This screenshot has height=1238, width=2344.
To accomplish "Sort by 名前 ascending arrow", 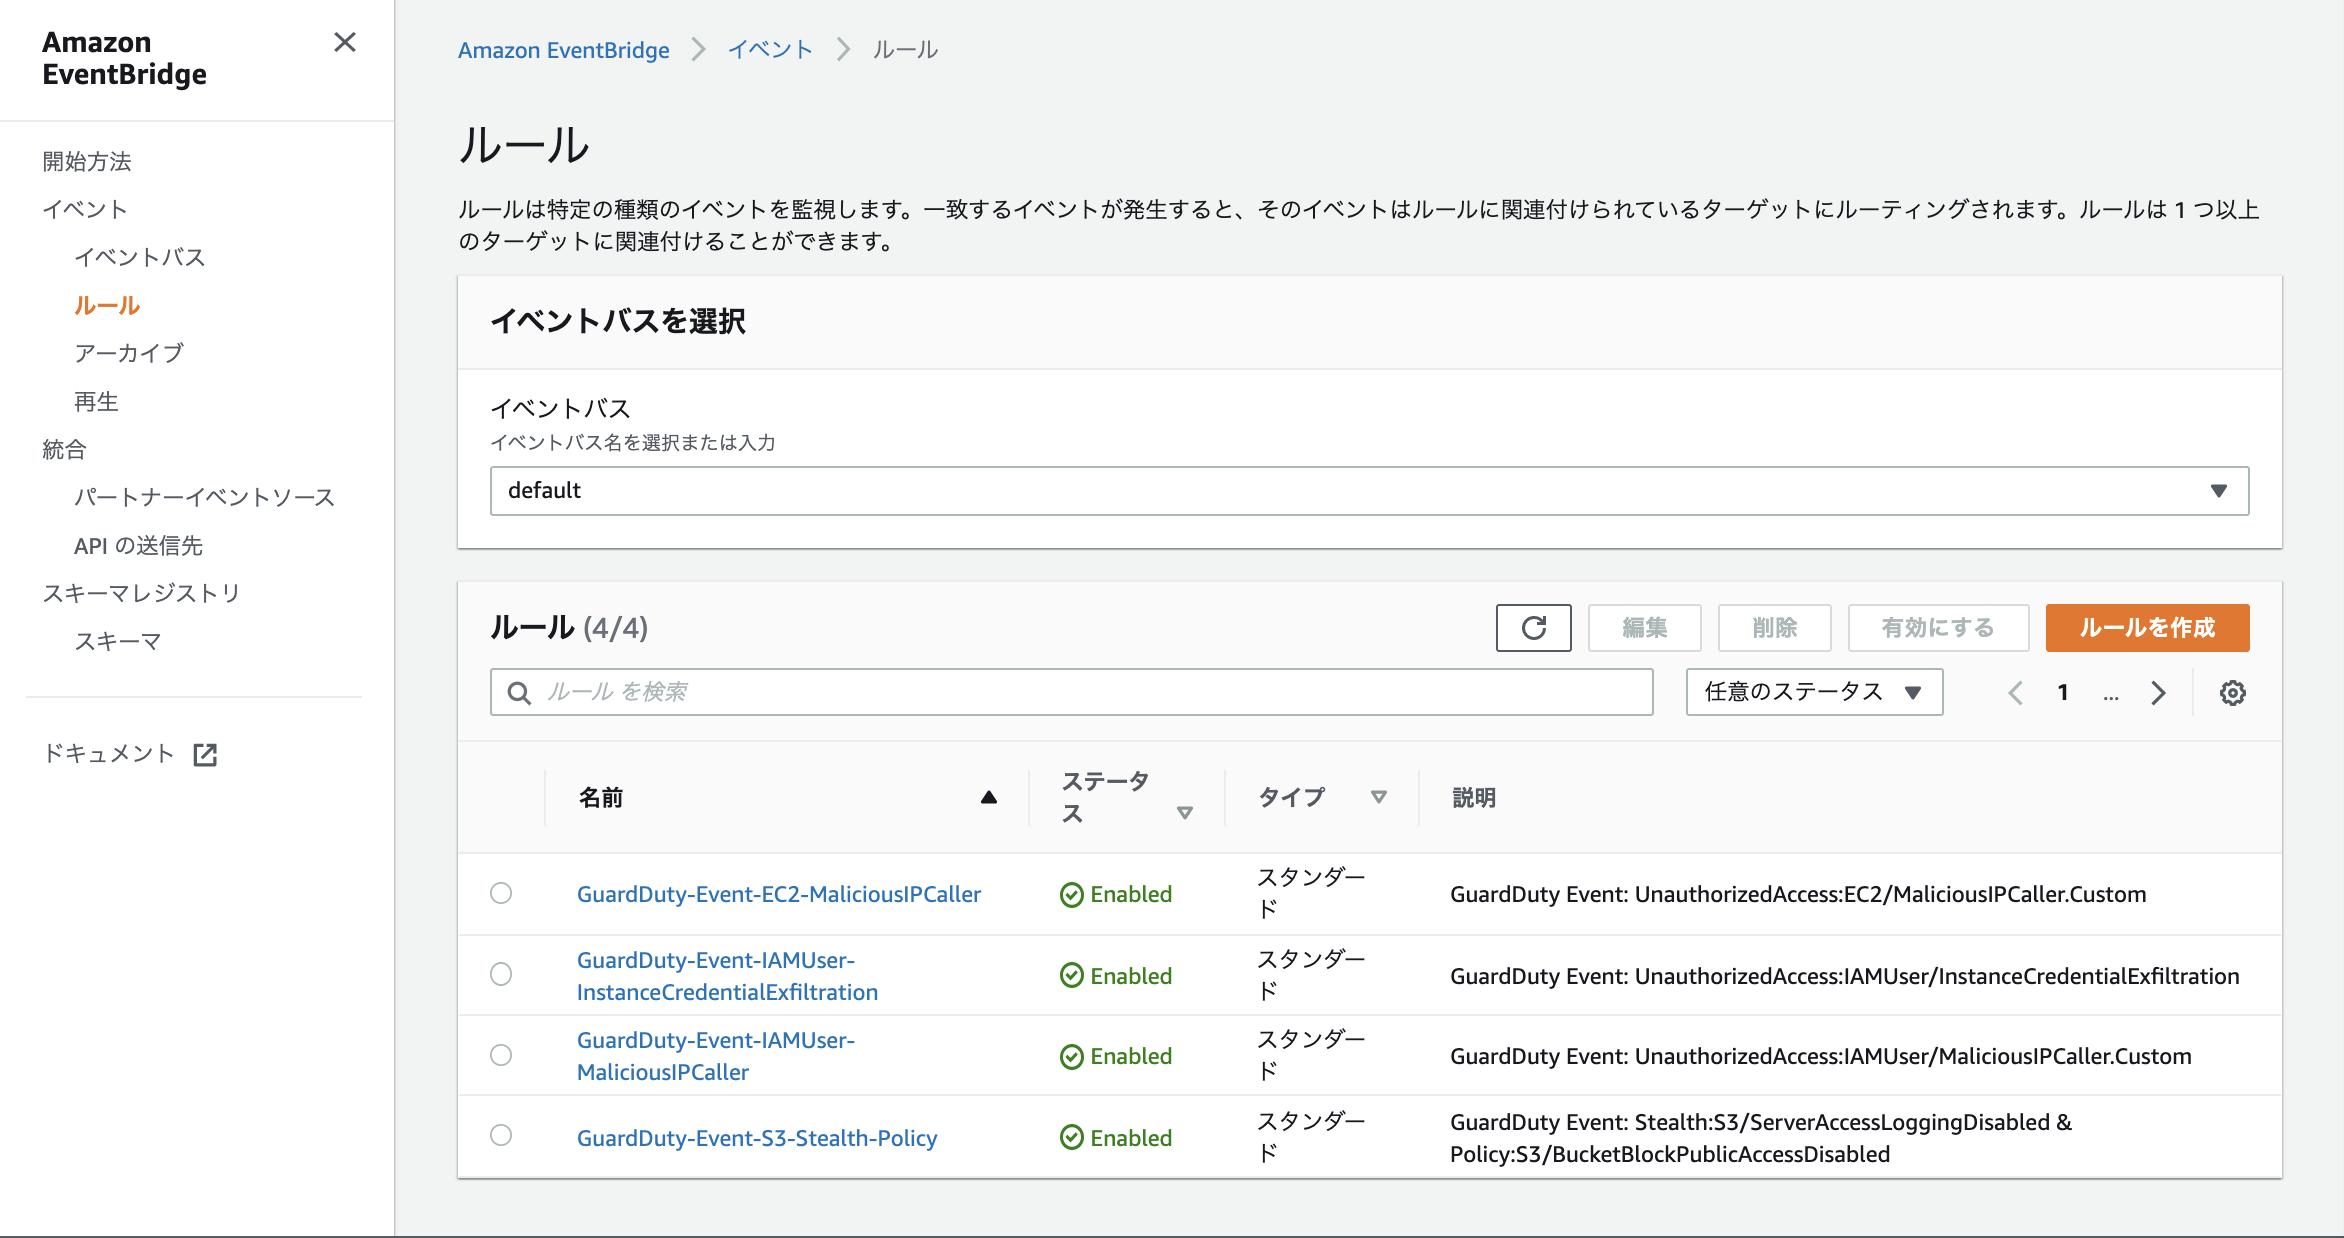I will pos(989,797).
